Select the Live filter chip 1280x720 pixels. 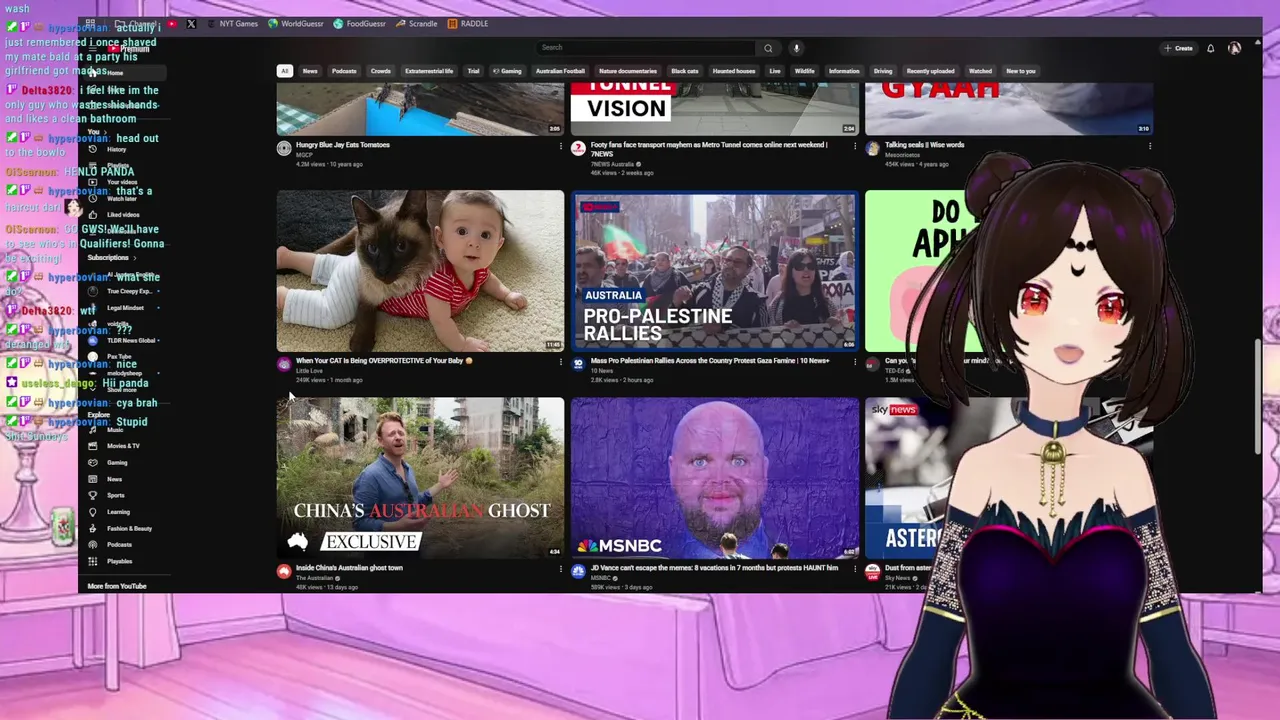pos(775,71)
